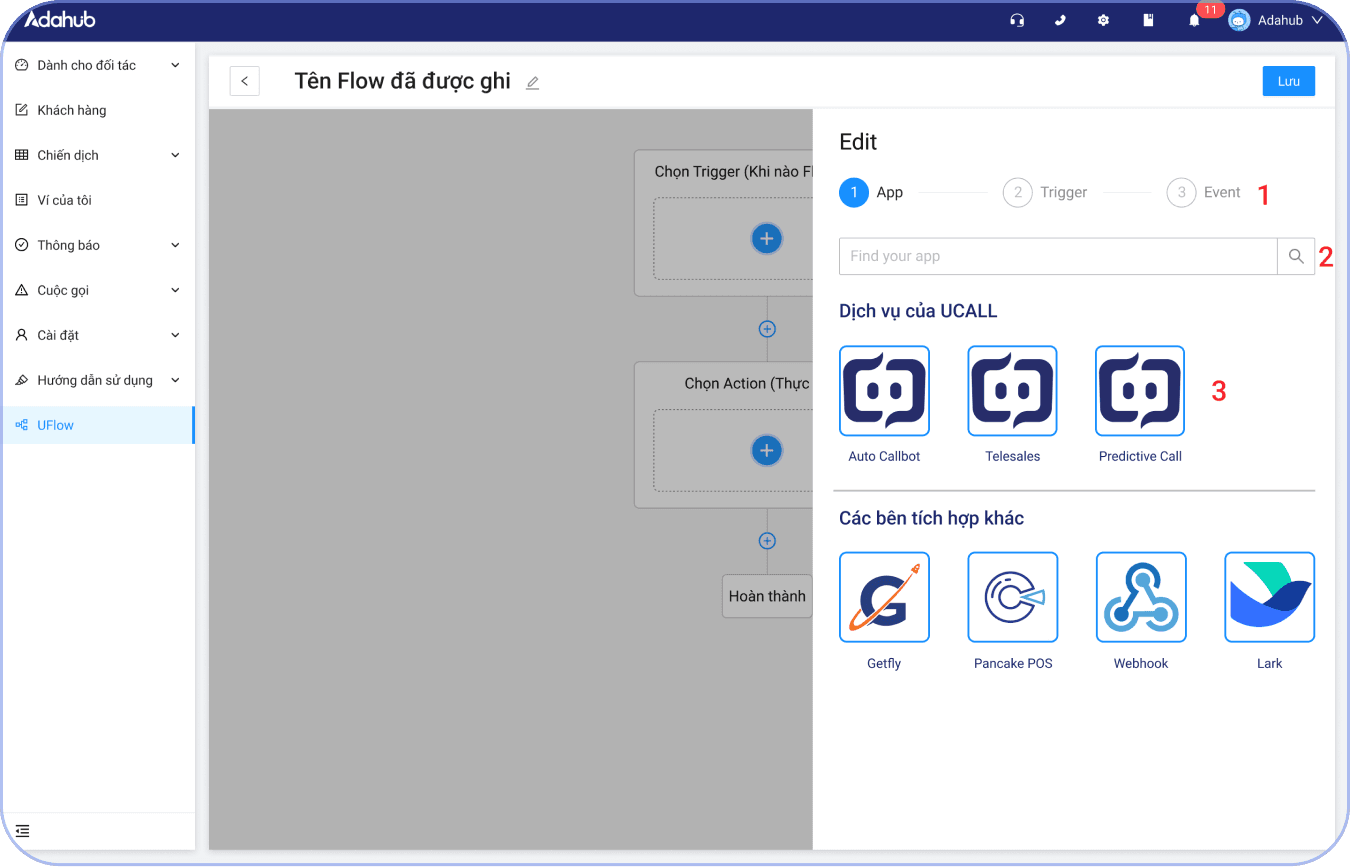This screenshot has width=1350, height=867.
Task: Choose the Webhook integration icon
Action: click(x=1140, y=596)
